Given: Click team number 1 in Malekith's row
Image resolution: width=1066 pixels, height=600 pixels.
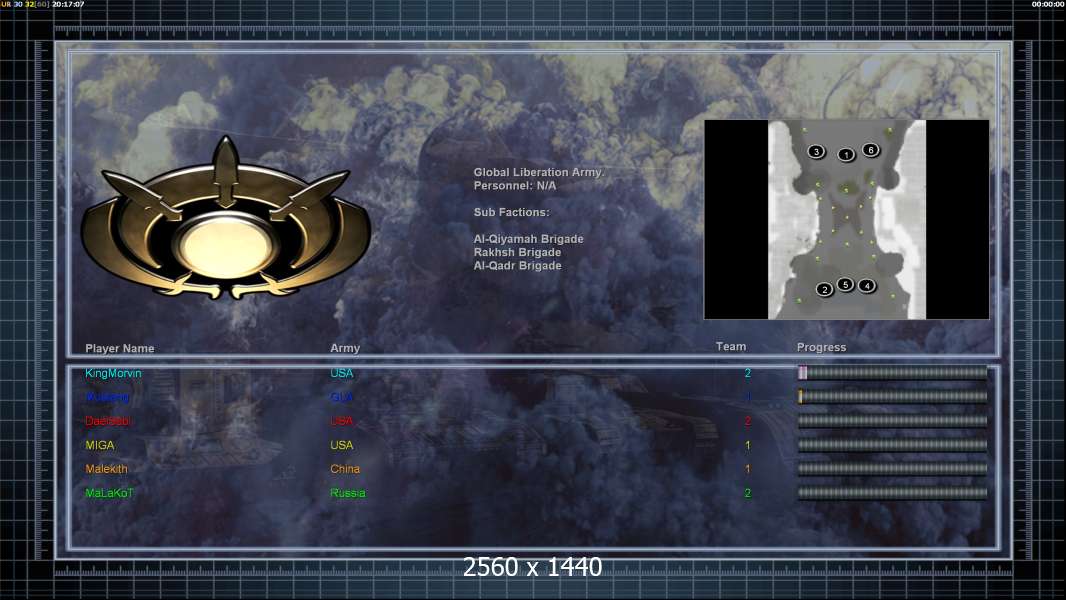Looking at the screenshot, I should 748,469.
